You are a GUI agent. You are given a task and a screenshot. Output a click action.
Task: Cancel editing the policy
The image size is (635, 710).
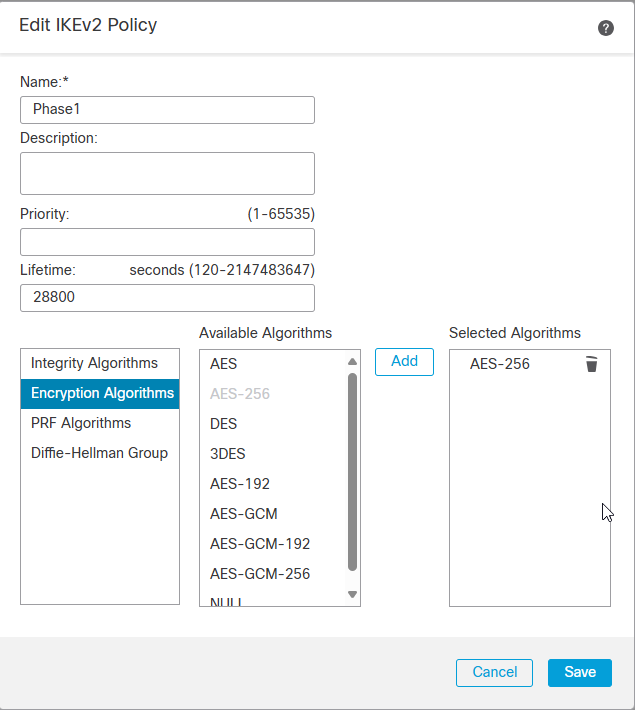494,673
